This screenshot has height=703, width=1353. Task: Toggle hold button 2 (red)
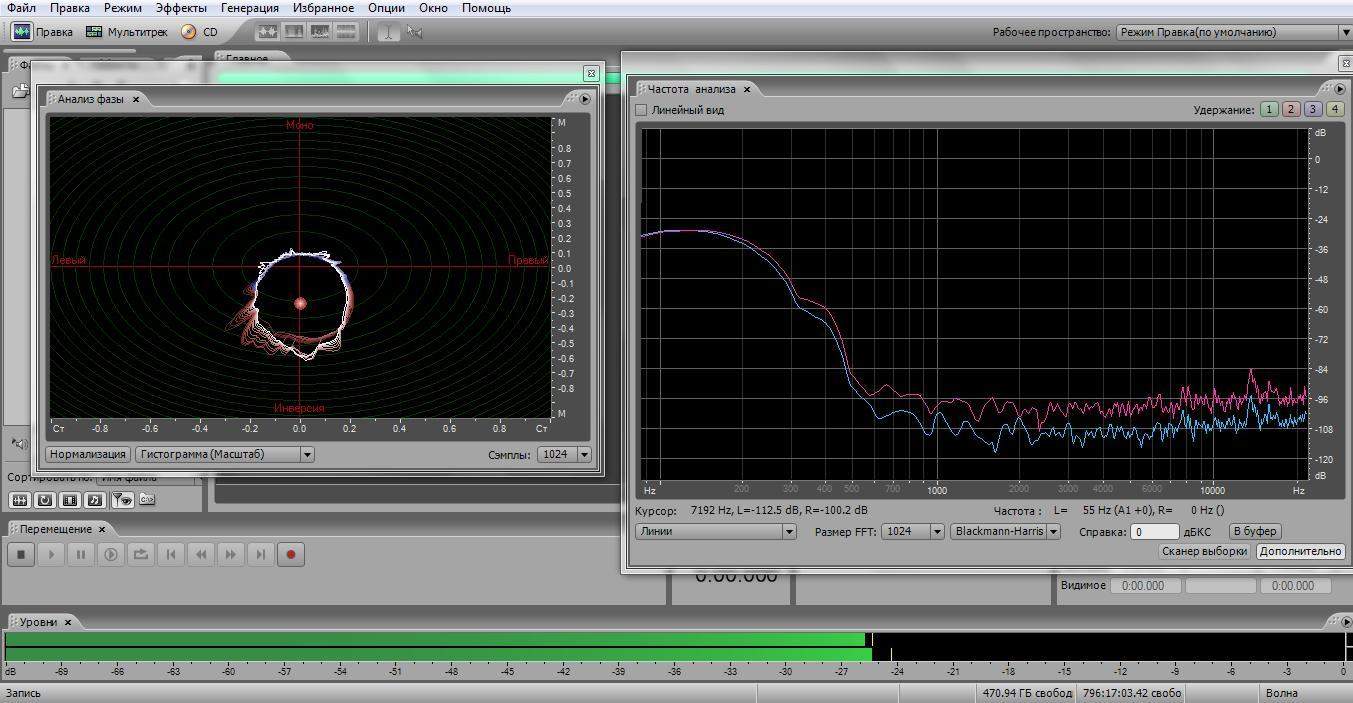pos(1291,110)
